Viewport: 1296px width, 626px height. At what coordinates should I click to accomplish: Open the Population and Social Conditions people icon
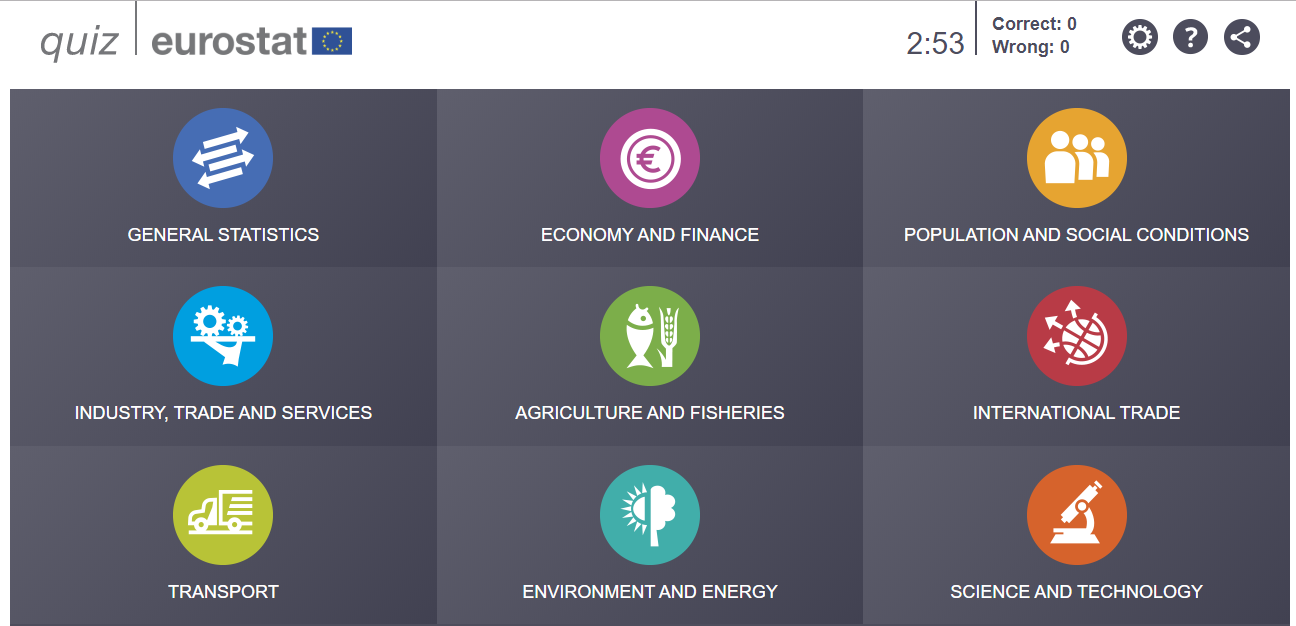click(x=1077, y=158)
